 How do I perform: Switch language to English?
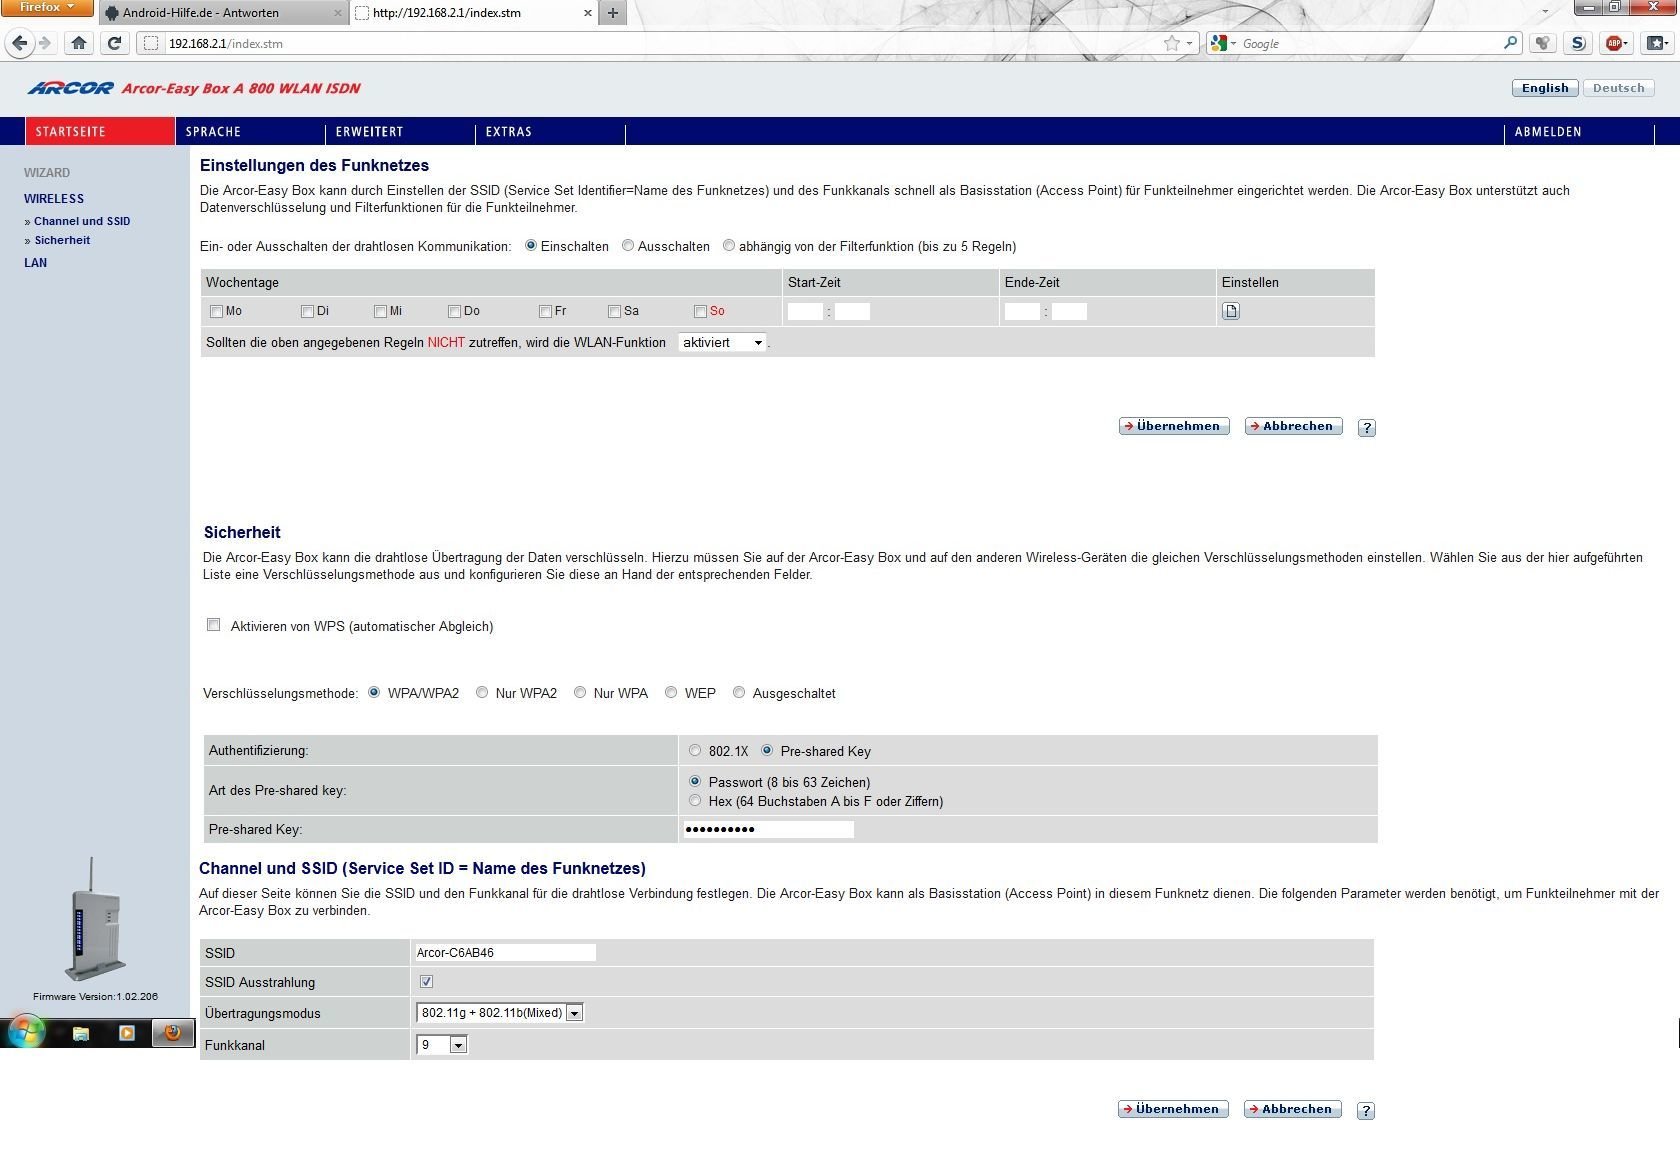pos(1545,88)
